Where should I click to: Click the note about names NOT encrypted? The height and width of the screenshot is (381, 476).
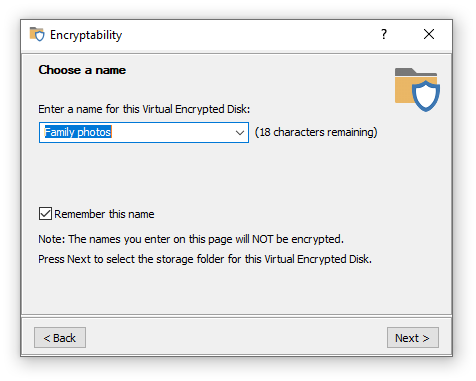(x=191, y=239)
